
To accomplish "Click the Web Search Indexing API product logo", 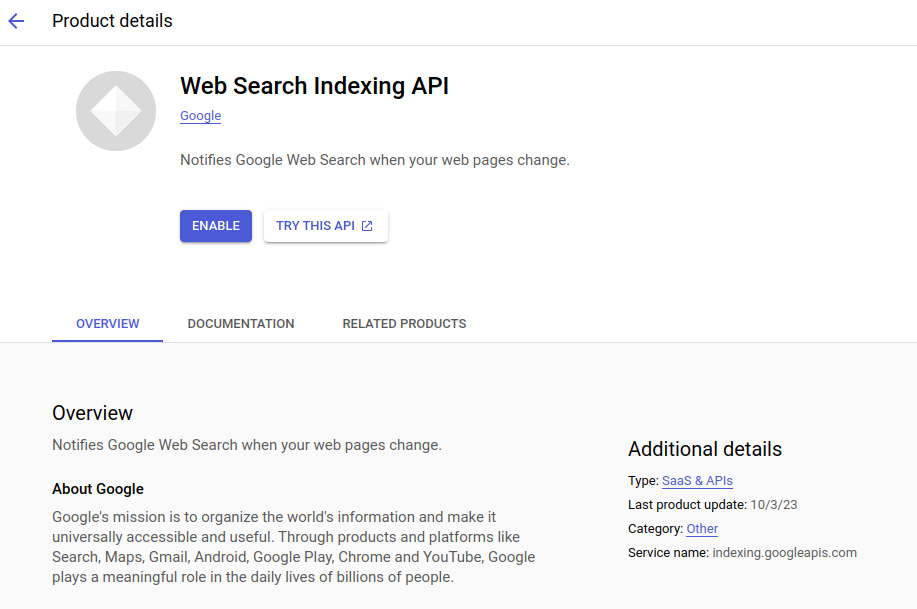I will tap(116, 111).
